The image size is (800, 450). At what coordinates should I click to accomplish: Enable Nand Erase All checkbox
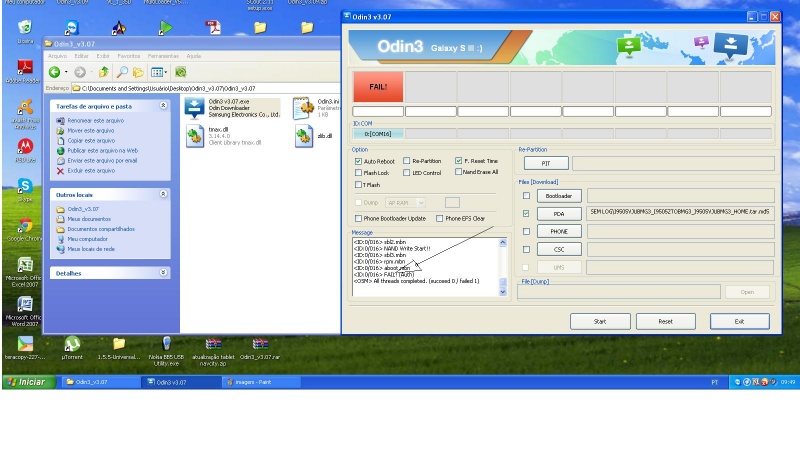click(458, 172)
